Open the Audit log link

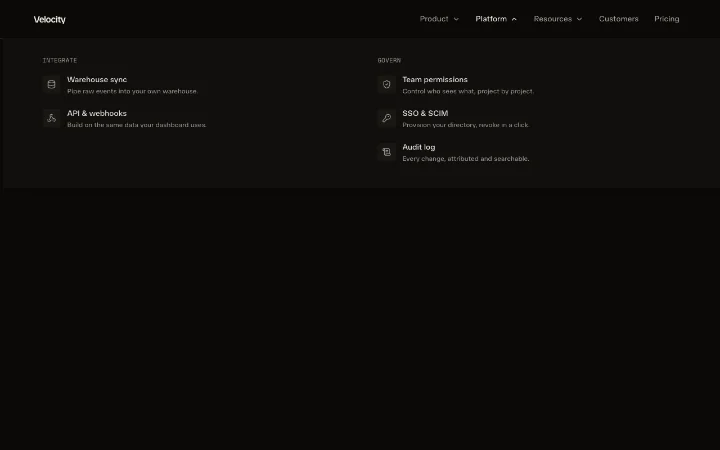pyautogui.click(x=419, y=147)
